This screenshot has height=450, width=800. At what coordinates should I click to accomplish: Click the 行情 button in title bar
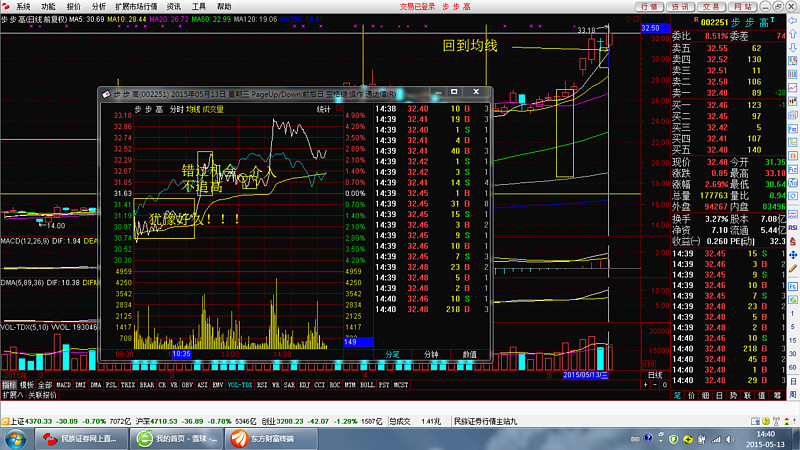click(x=646, y=6)
